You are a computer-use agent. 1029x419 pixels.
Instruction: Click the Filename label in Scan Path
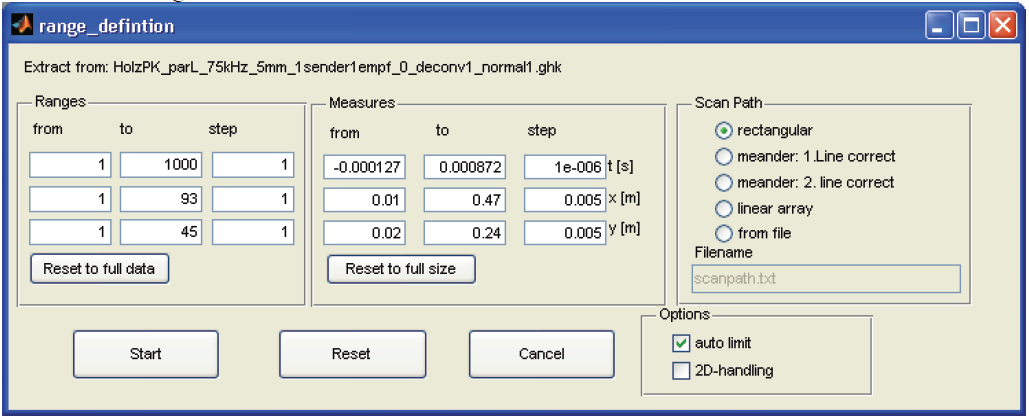pyautogui.click(x=722, y=252)
